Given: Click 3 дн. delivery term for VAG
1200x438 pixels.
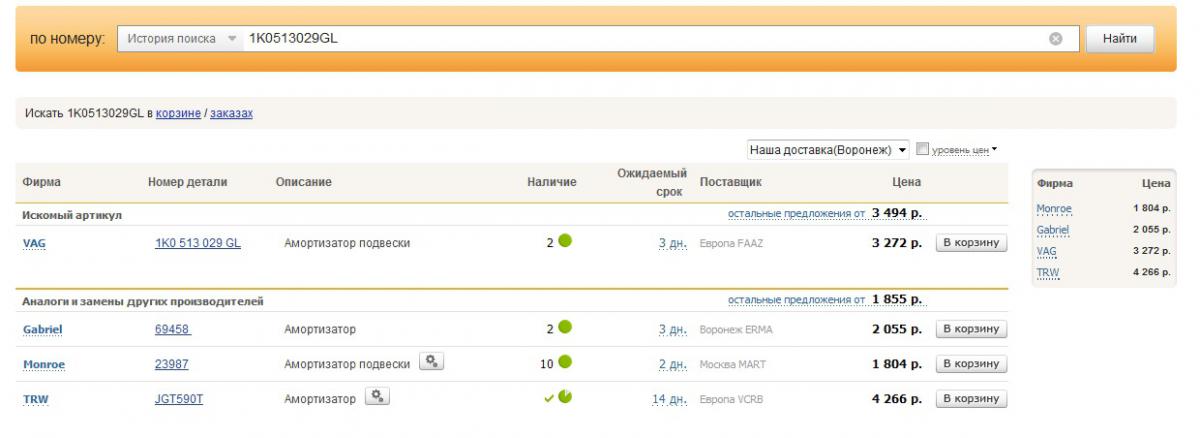Looking at the screenshot, I should tap(672, 243).
